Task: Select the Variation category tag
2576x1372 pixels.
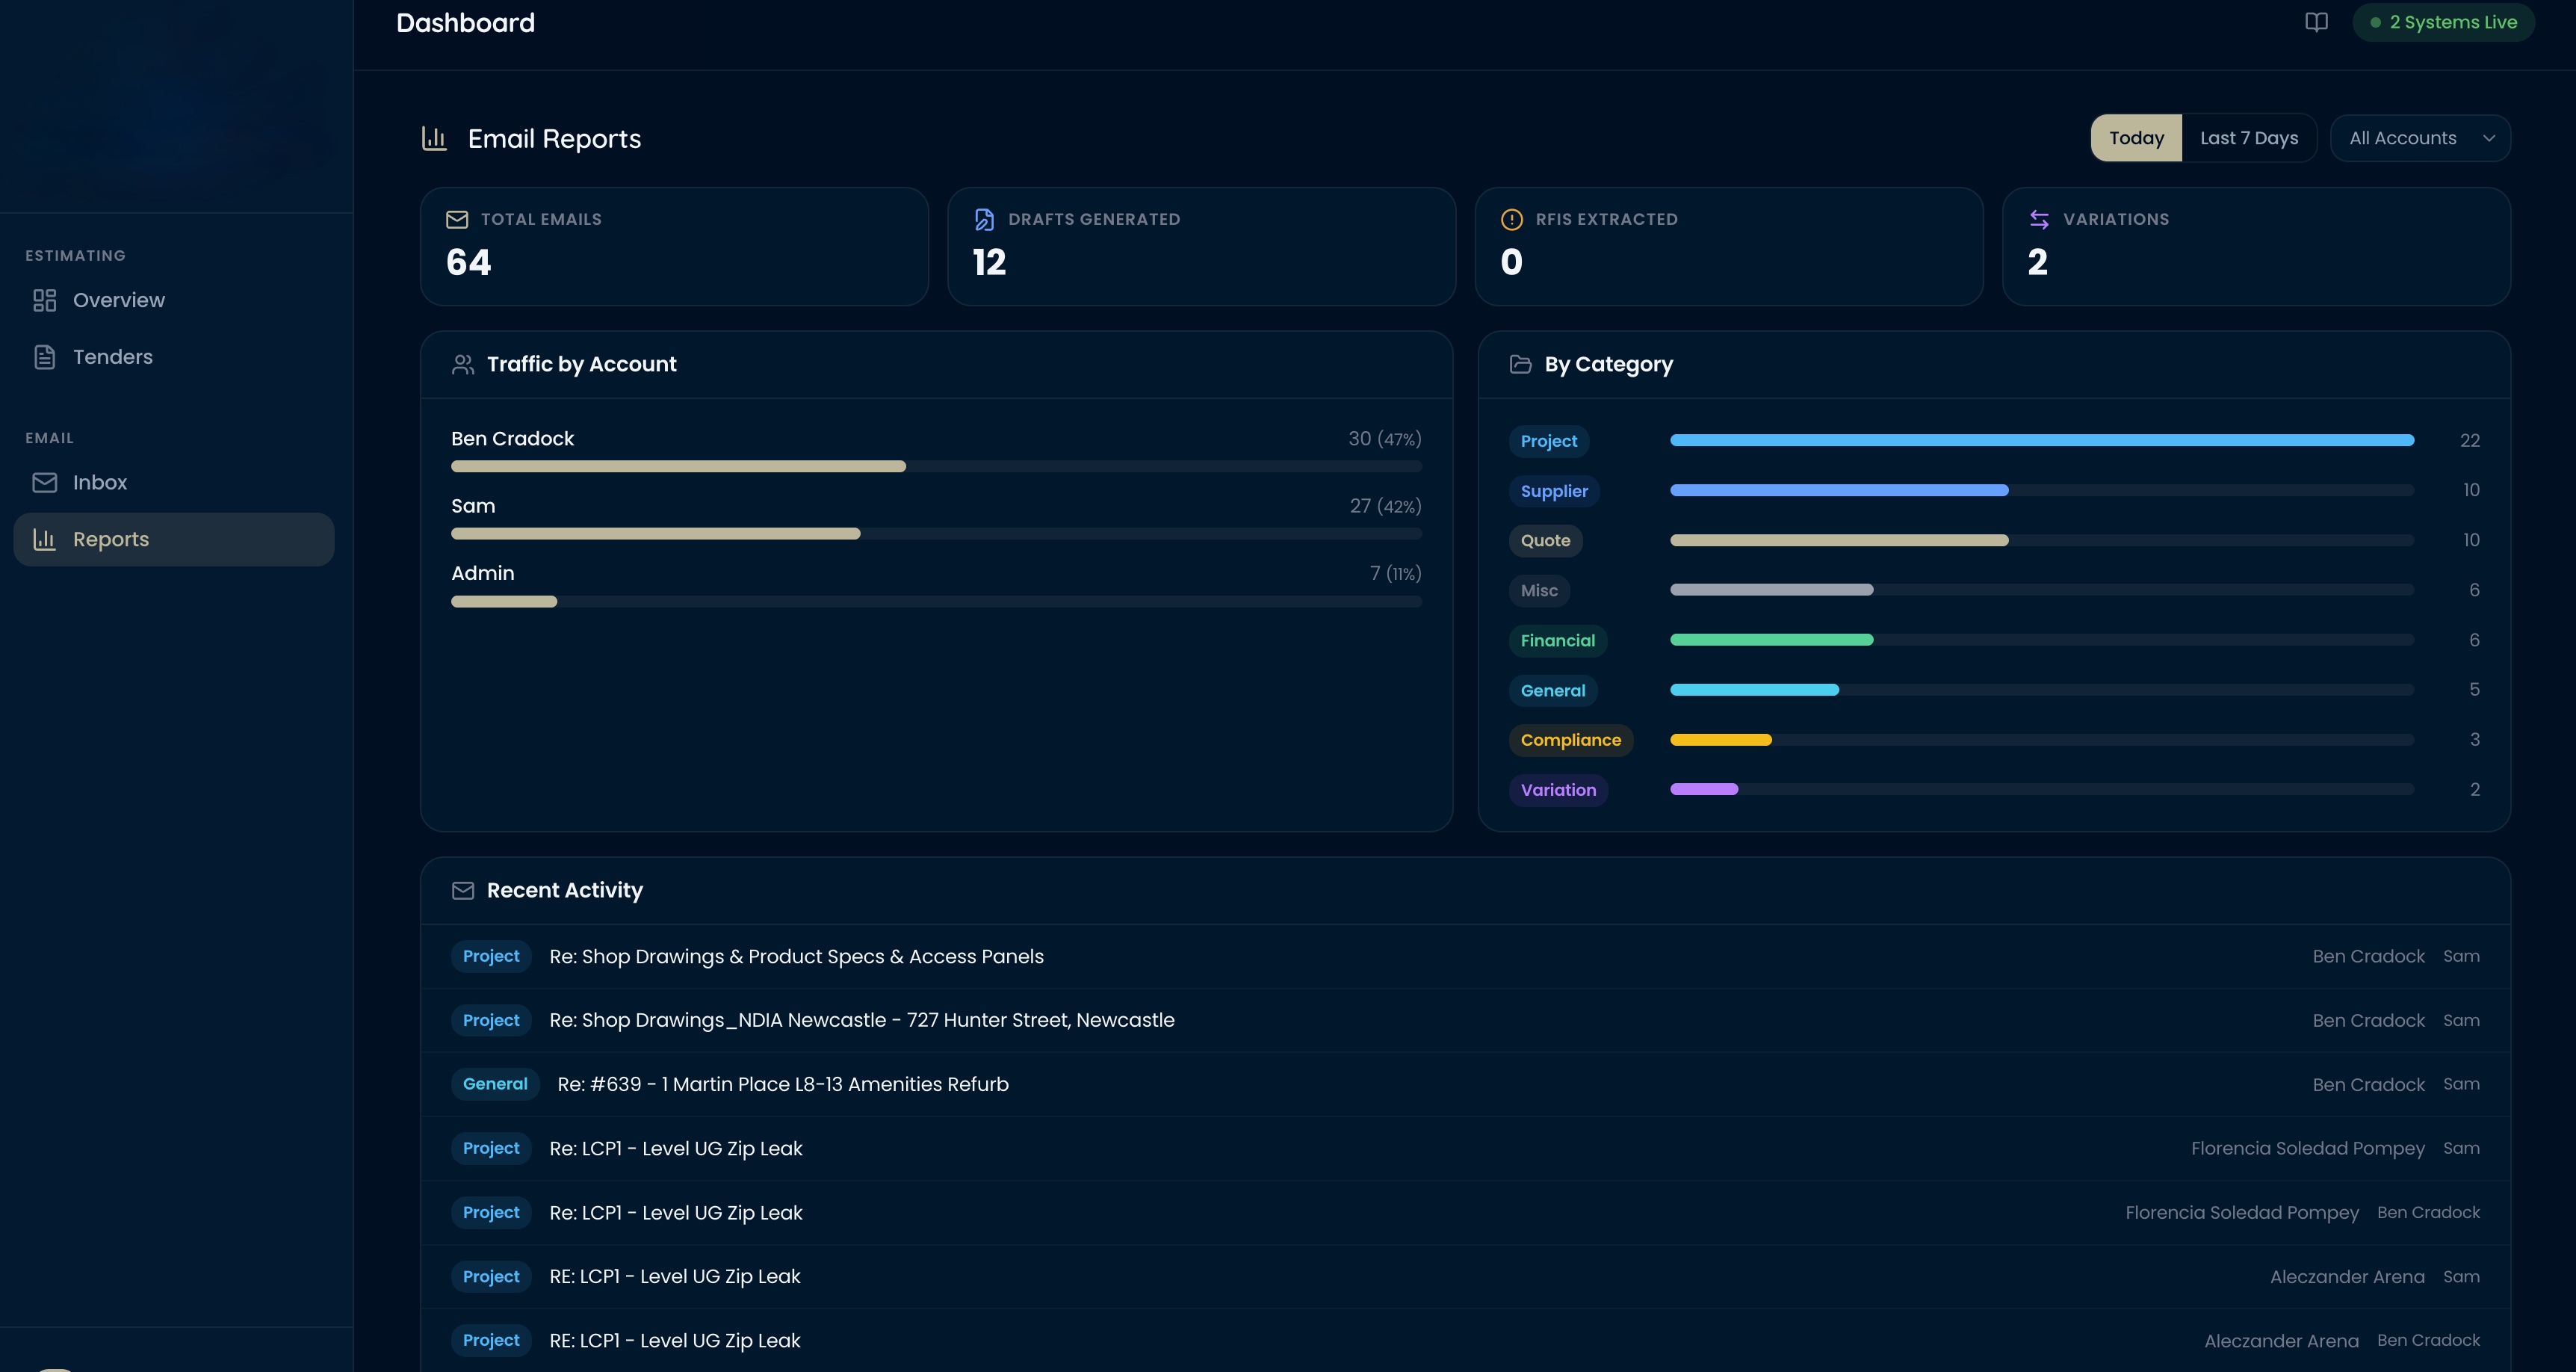Action: 1558,790
